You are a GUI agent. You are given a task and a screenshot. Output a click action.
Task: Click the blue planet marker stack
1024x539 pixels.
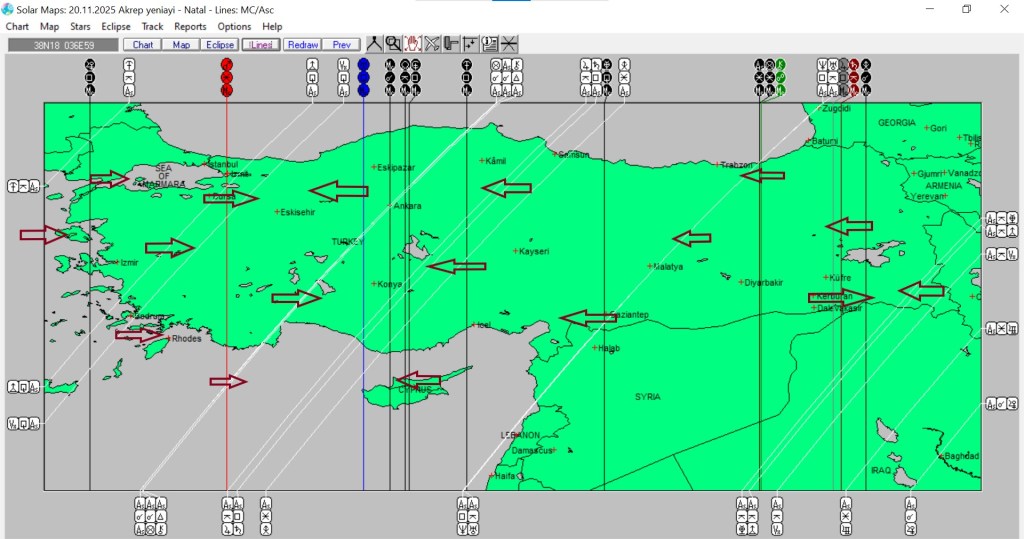[363, 77]
